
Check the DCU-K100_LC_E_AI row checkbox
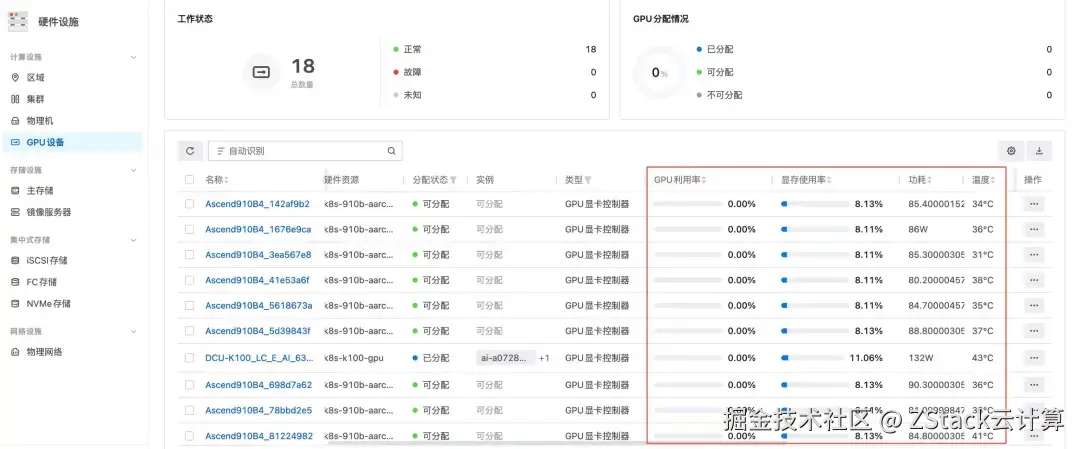click(x=189, y=358)
